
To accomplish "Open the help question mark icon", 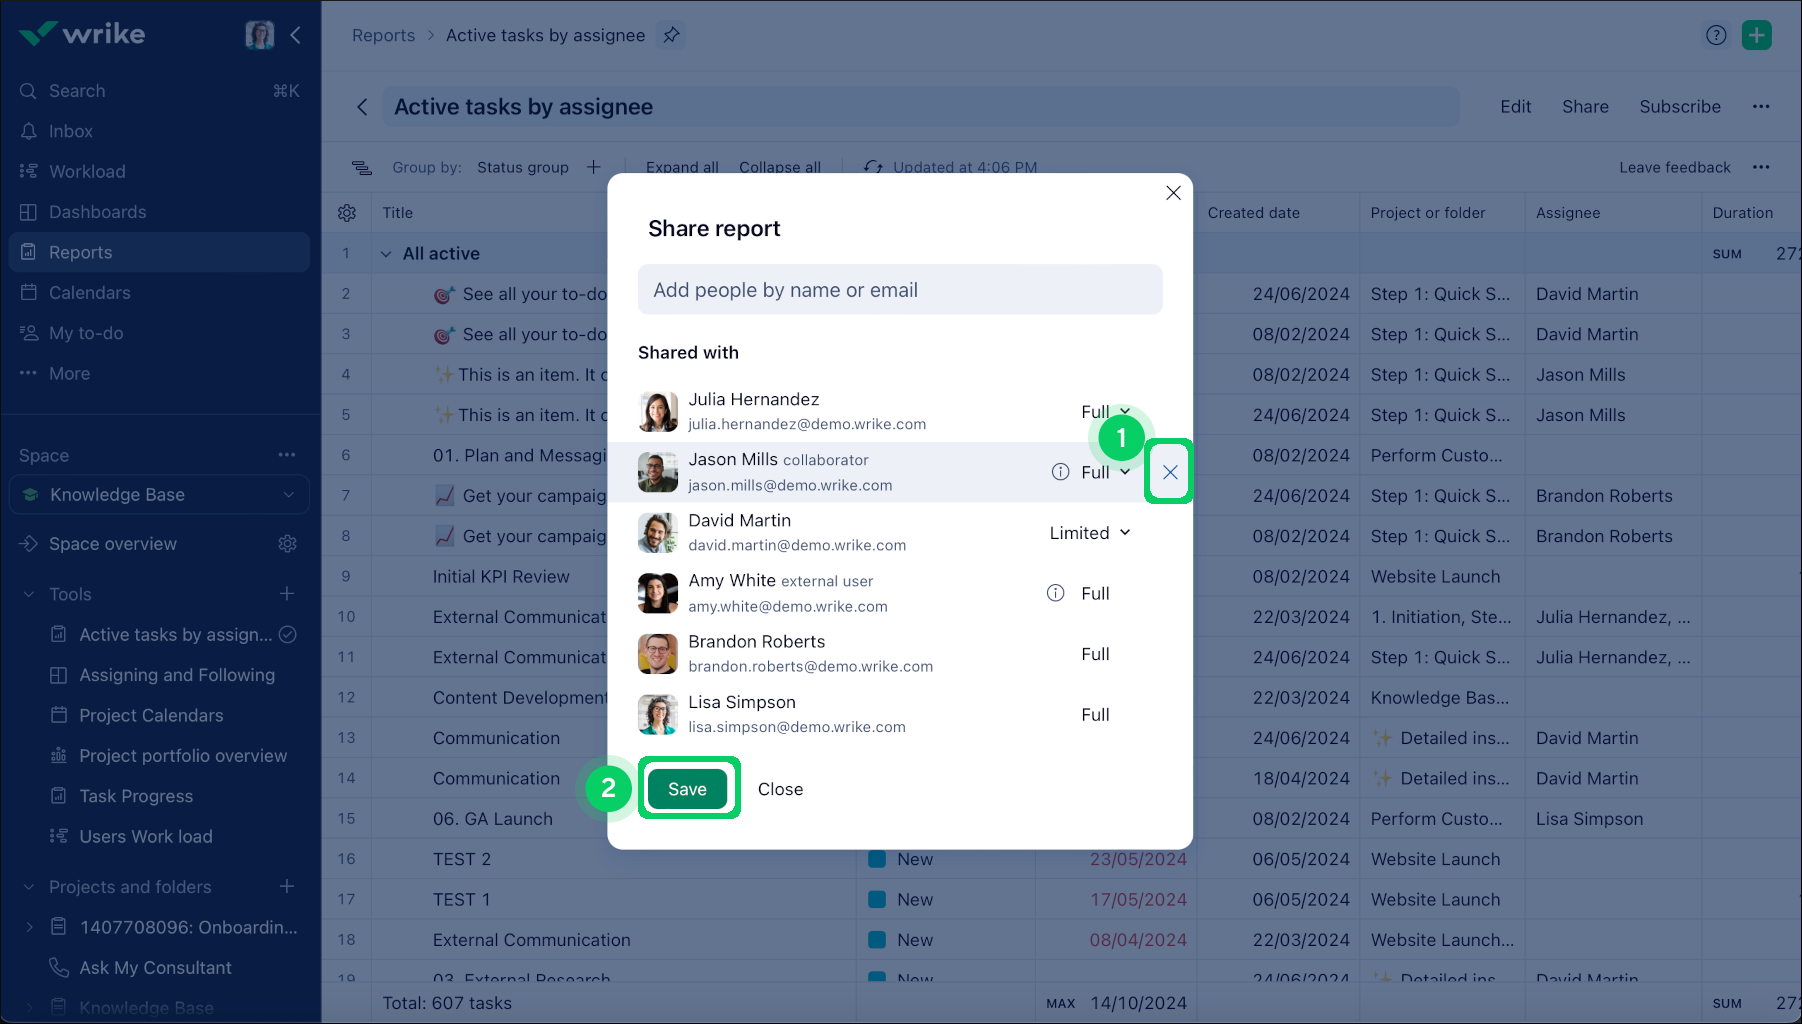I will pyautogui.click(x=1716, y=35).
